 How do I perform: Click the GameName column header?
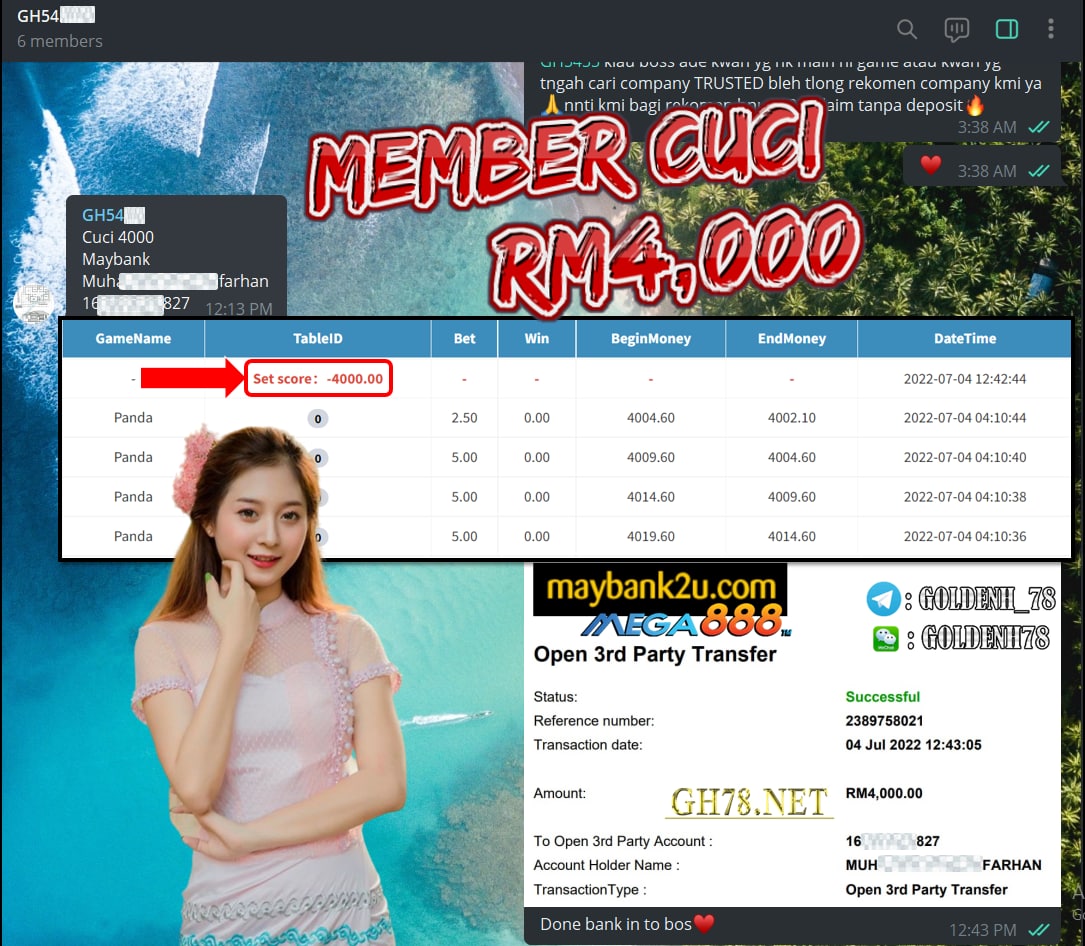point(133,338)
